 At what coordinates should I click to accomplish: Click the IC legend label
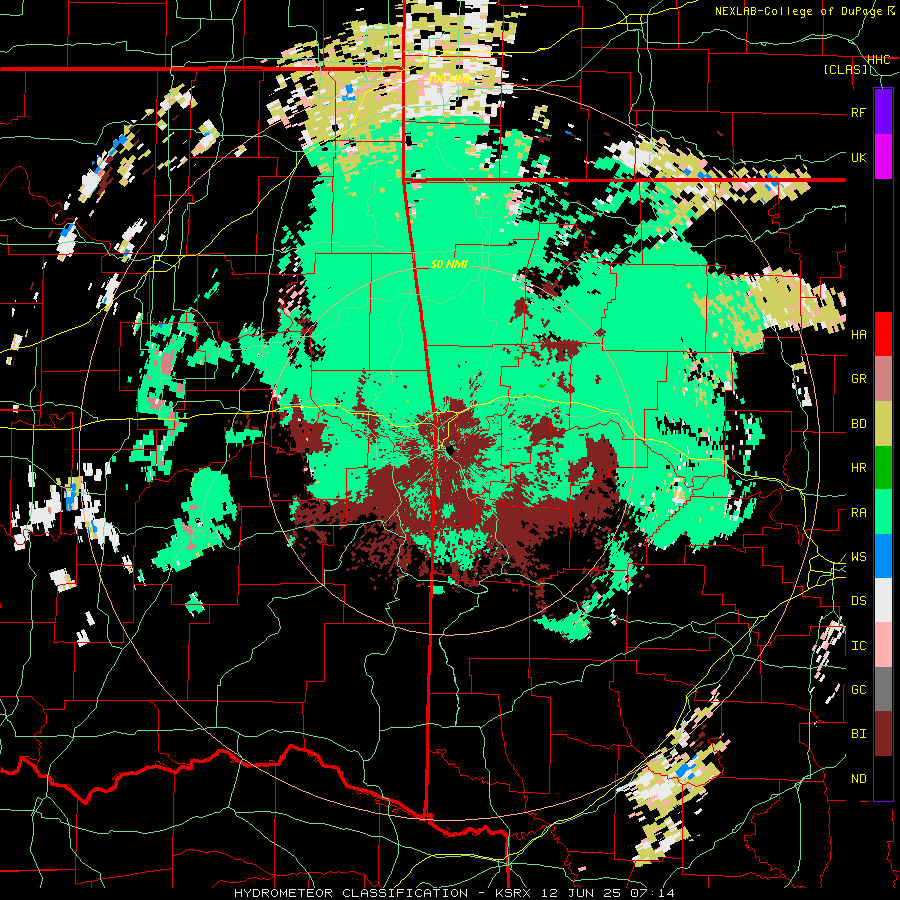pos(858,646)
